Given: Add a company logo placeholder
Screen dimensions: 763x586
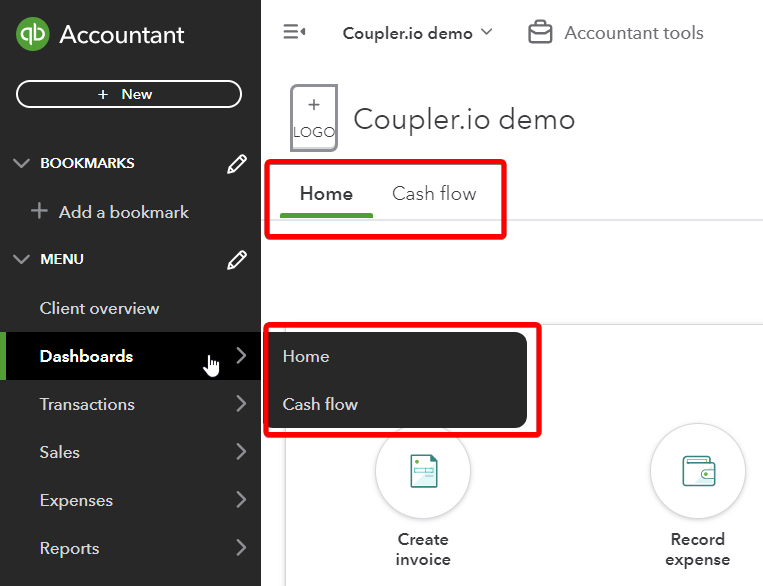Looking at the screenshot, I should (x=314, y=118).
